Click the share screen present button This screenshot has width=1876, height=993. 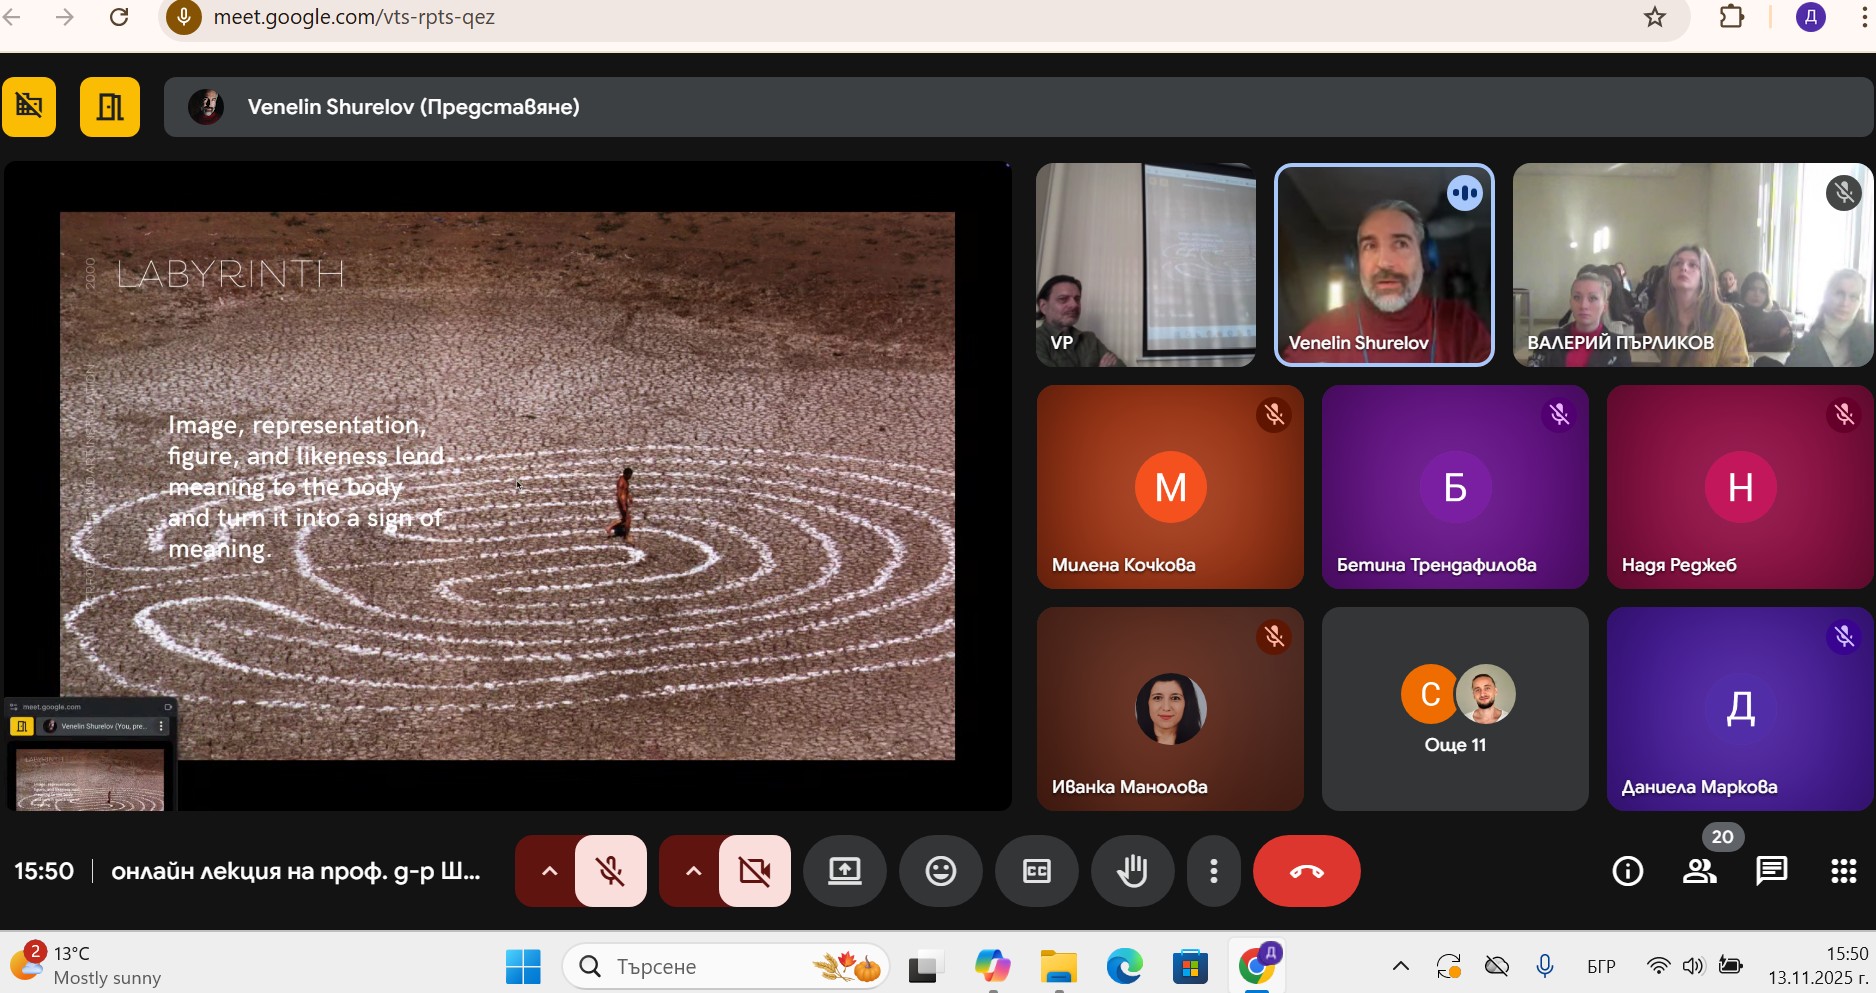[844, 871]
